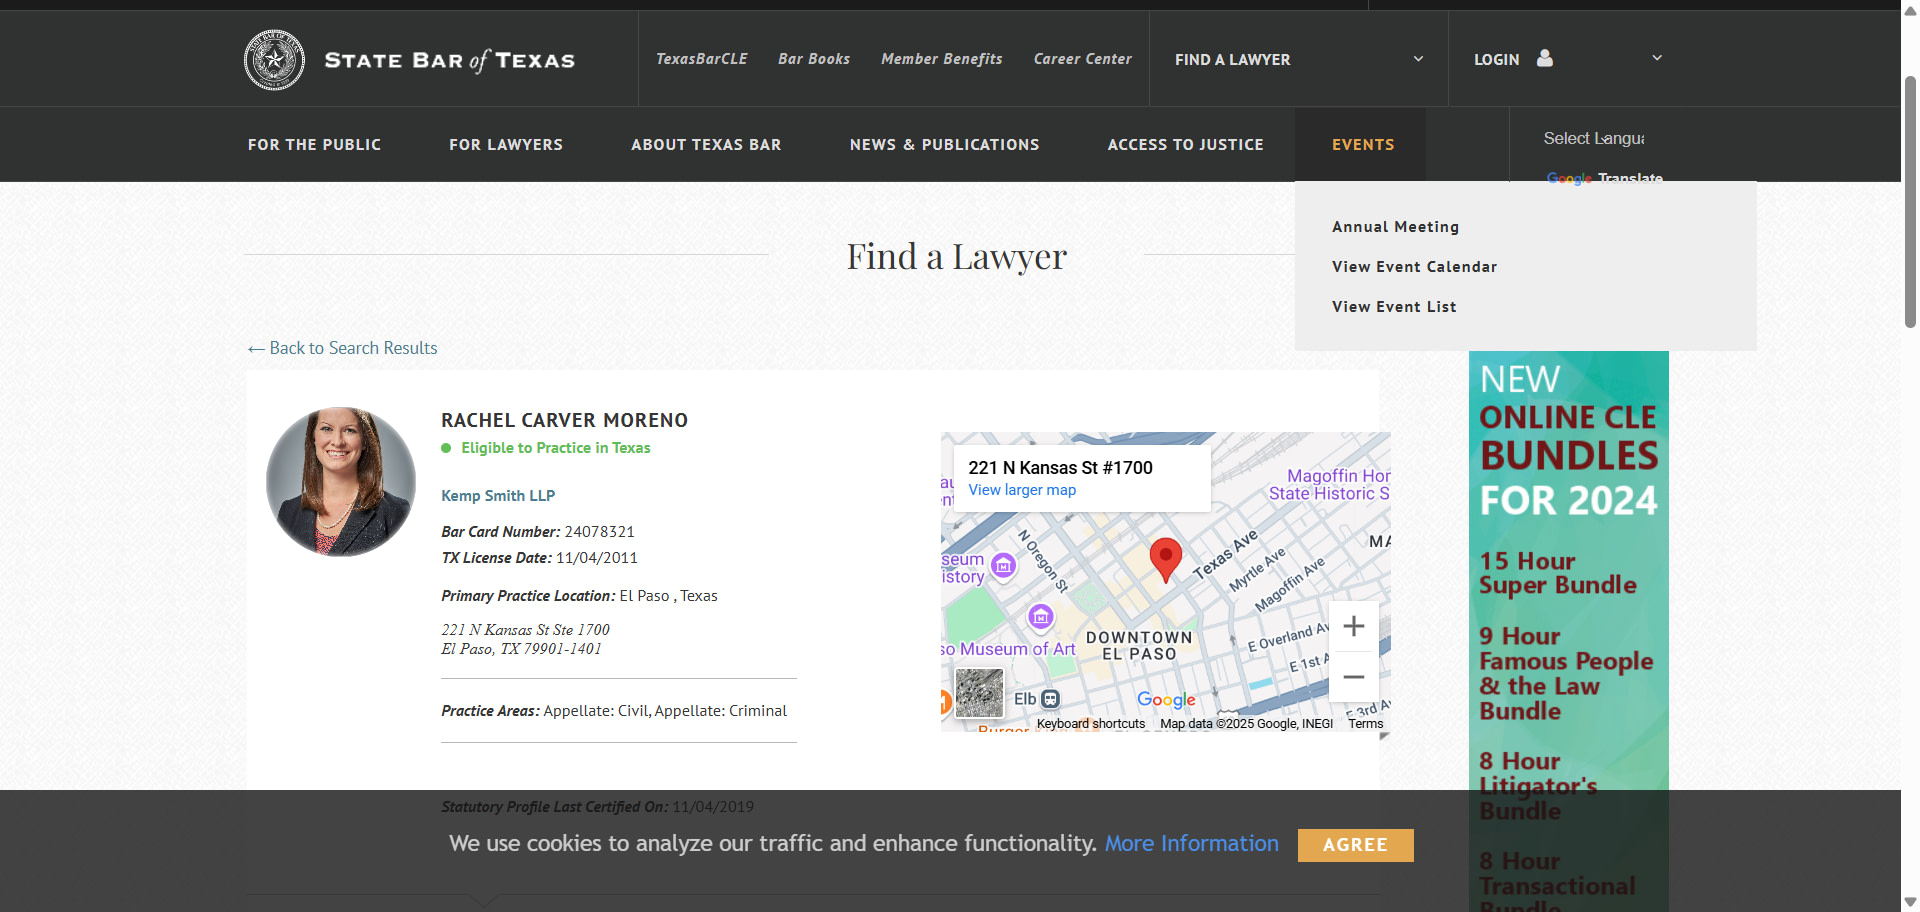
Task: Expand the Find a Lawyer dropdown chevron
Action: click(x=1418, y=59)
